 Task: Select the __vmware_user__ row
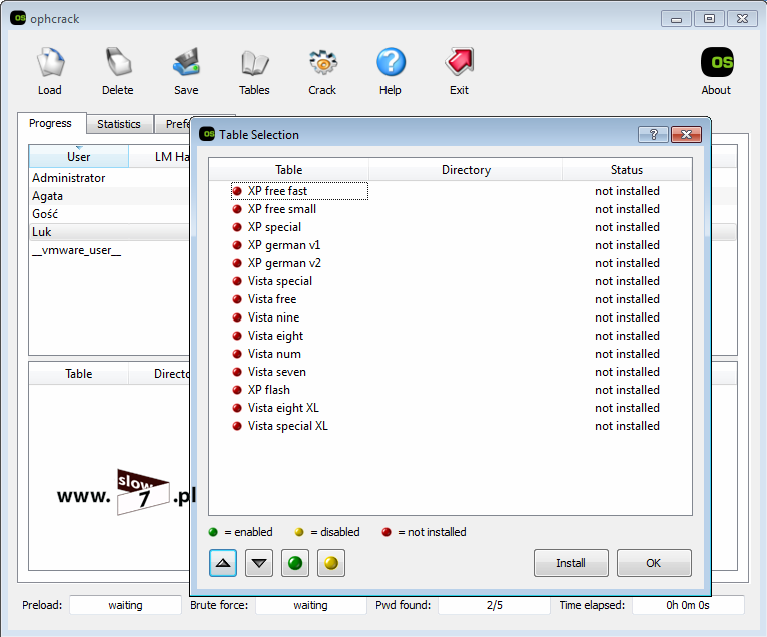[x=109, y=250]
